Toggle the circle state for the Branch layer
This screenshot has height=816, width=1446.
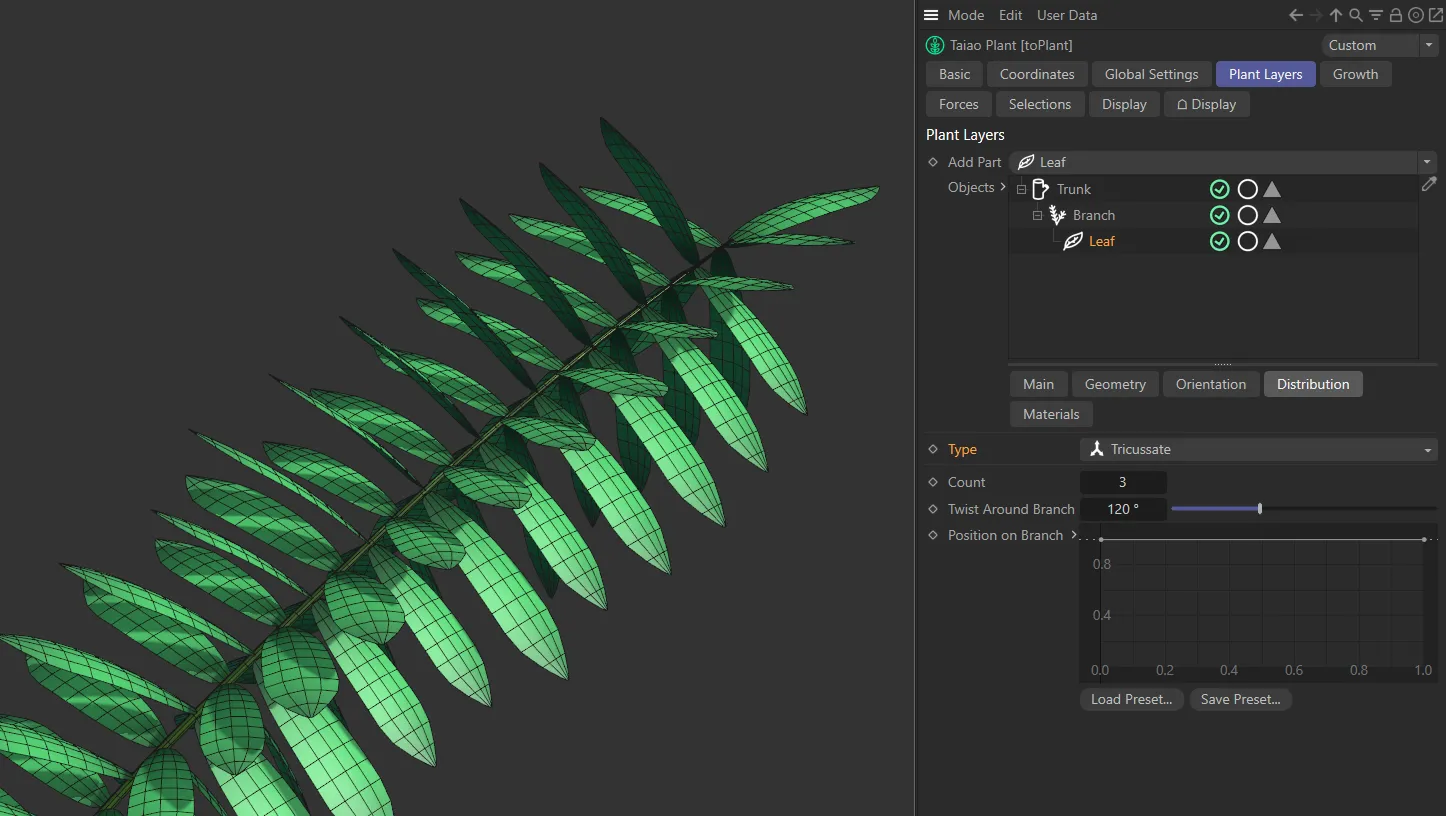(x=1247, y=215)
